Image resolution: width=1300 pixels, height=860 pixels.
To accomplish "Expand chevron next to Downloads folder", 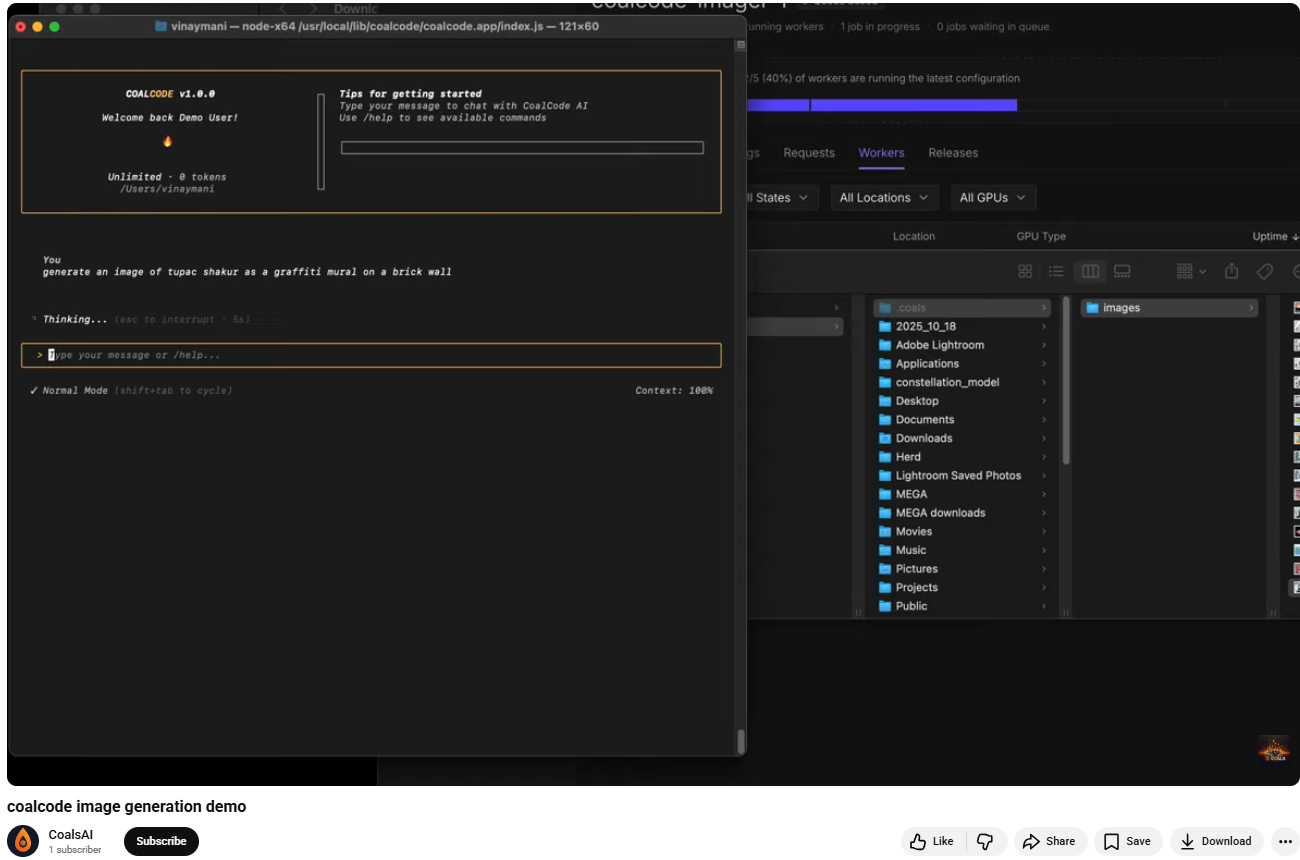I will (x=1044, y=438).
